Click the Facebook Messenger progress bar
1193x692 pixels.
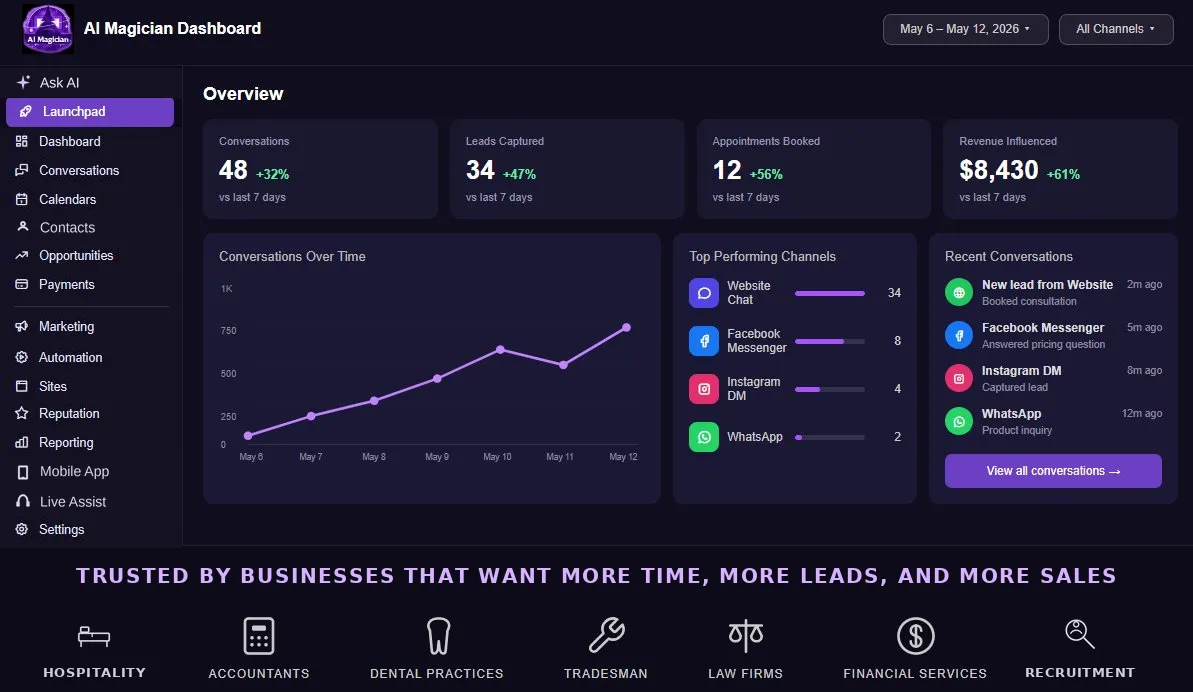click(829, 341)
